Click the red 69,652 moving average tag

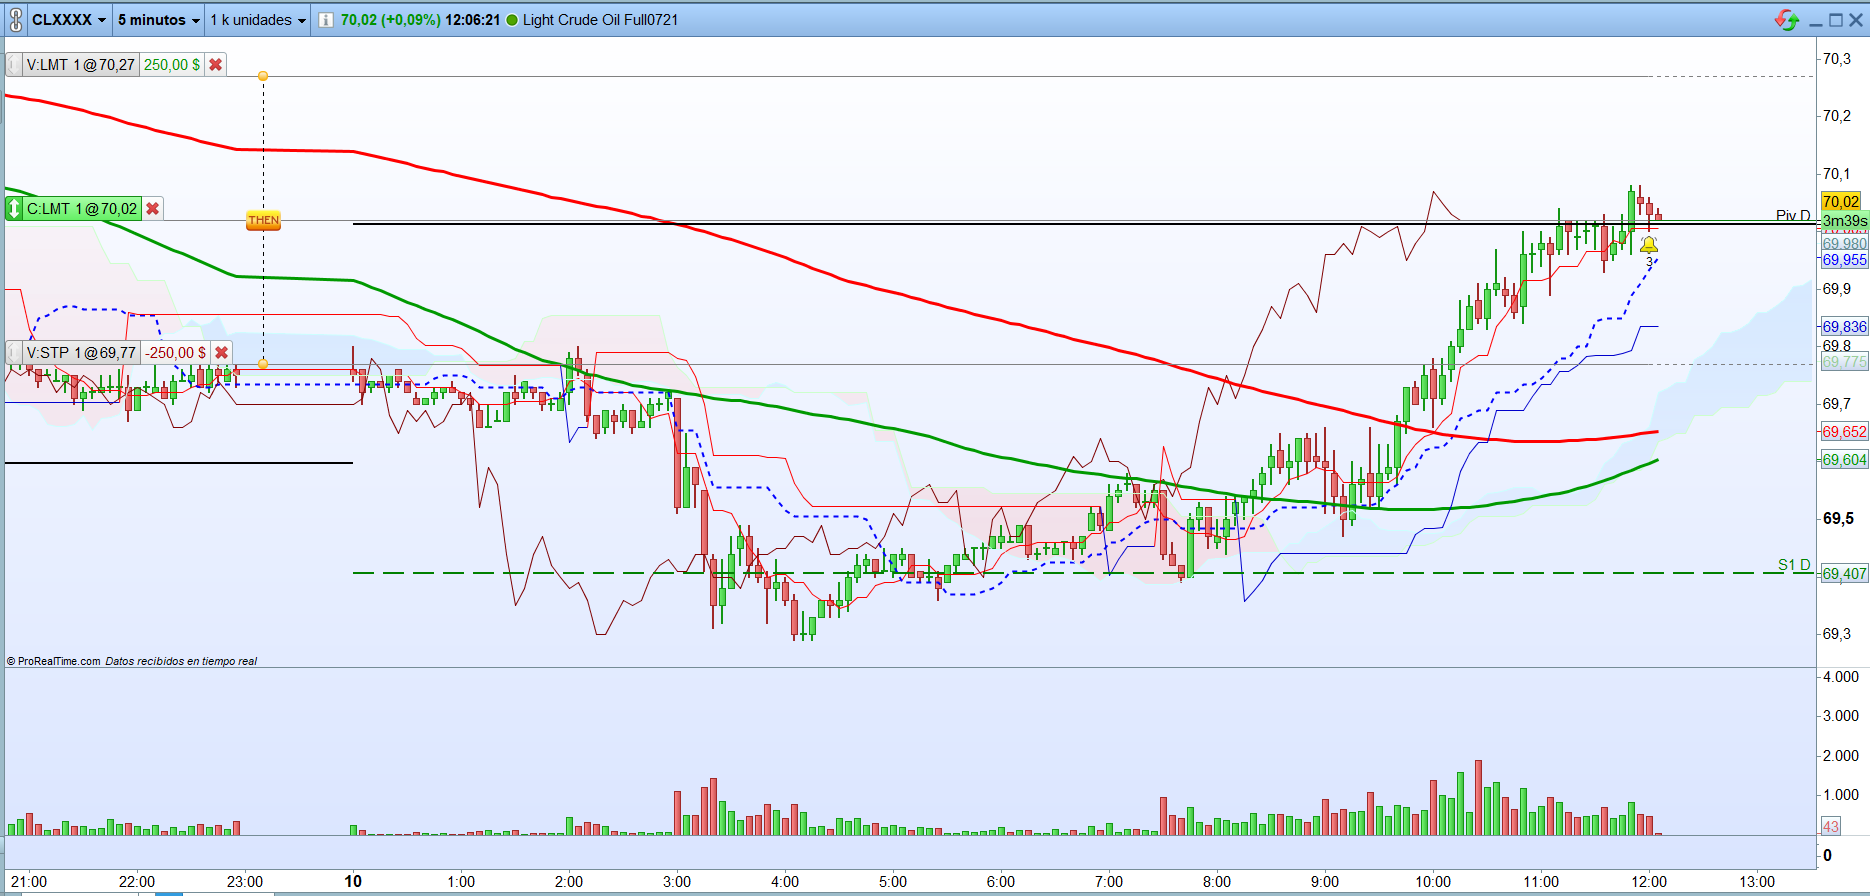[x=1844, y=432]
